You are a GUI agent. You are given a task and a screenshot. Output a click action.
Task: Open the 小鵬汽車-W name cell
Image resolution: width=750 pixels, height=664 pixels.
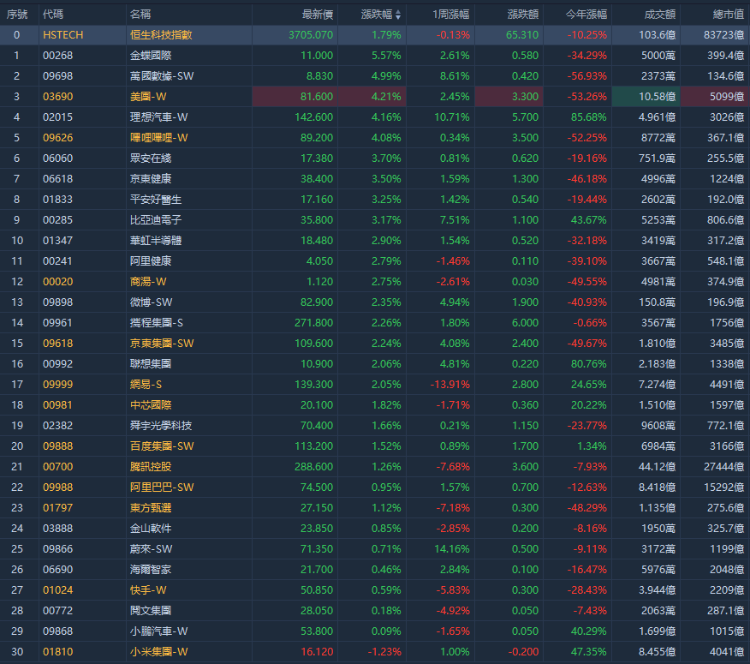point(159,631)
